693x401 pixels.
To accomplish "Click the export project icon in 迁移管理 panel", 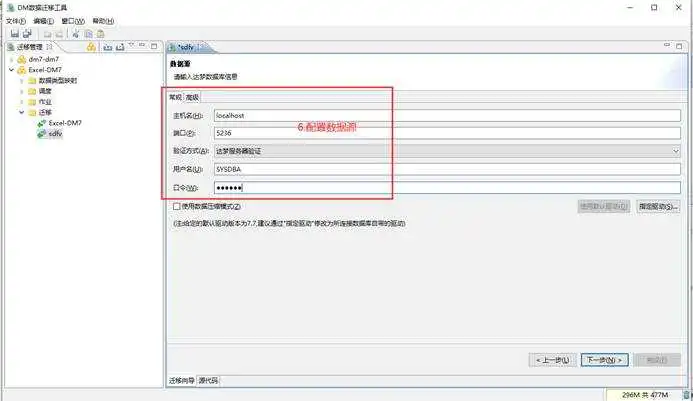I will 120,46.
